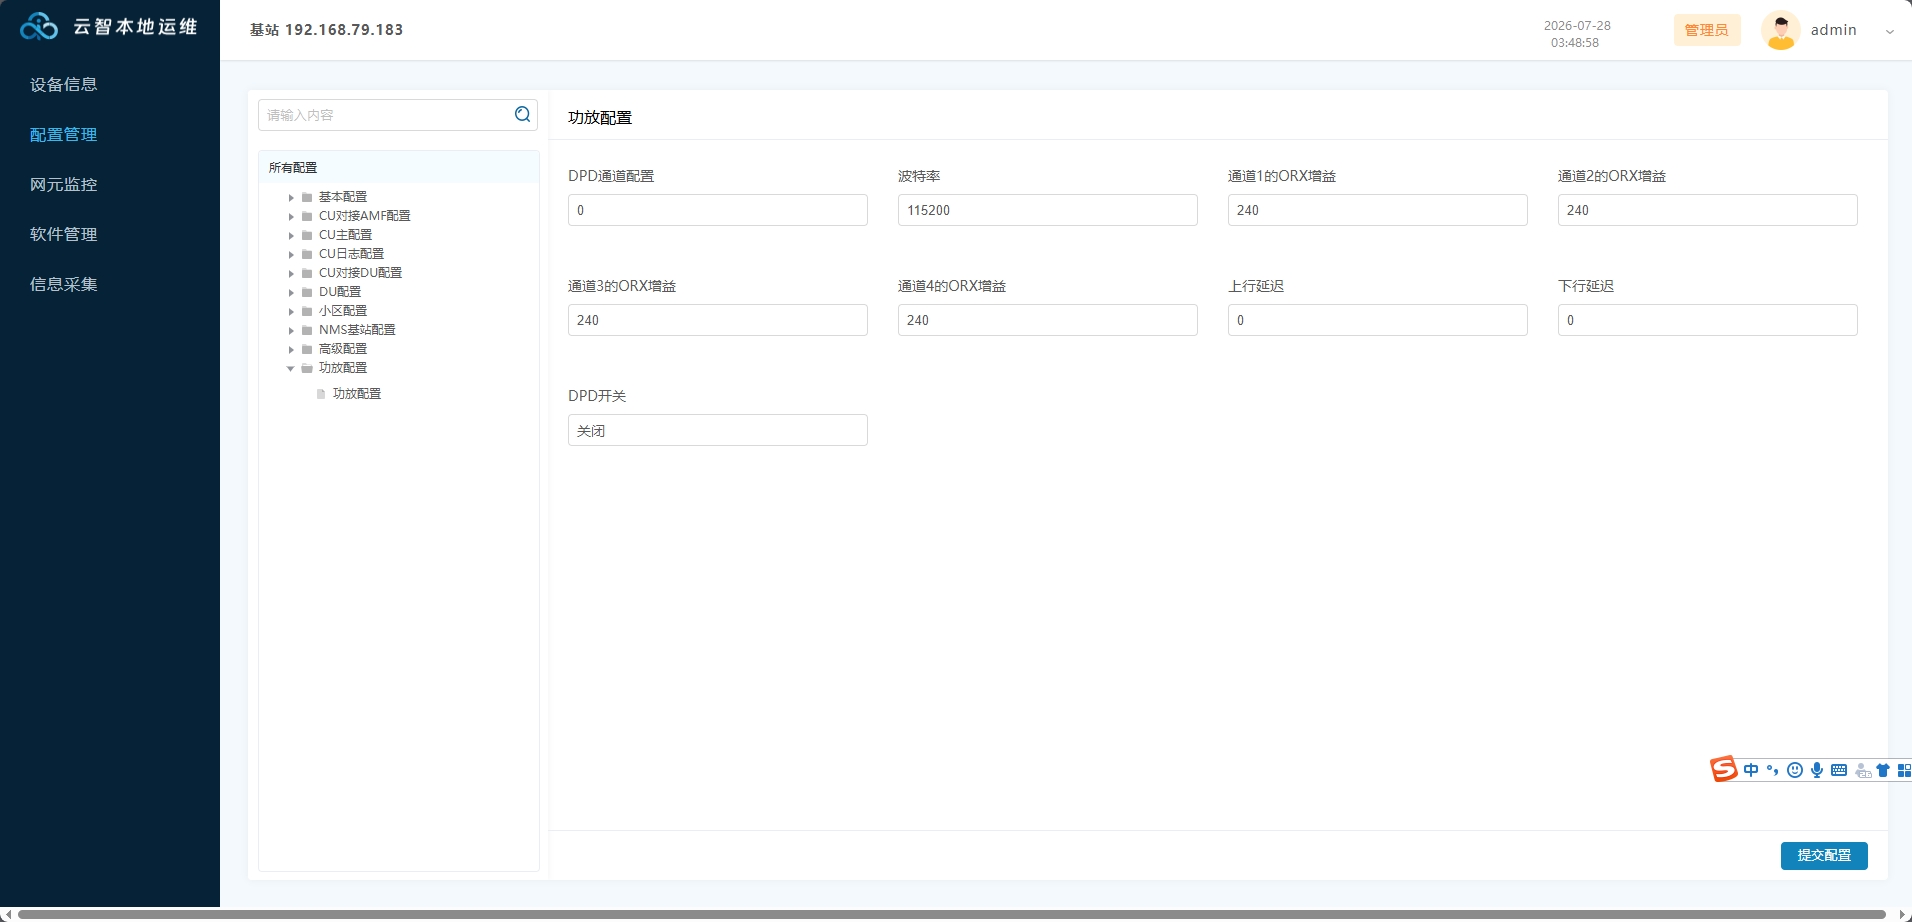Click the scrollbar right arrow
Image resolution: width=1912 pixels, height=922 pixels.
pos(1903,914)
